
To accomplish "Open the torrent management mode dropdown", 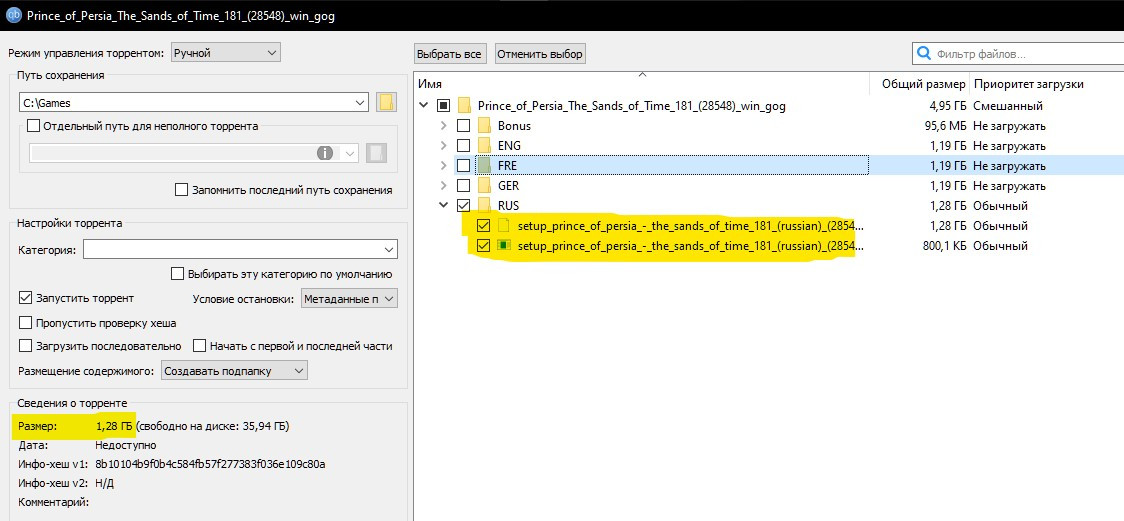I will 225,52.
